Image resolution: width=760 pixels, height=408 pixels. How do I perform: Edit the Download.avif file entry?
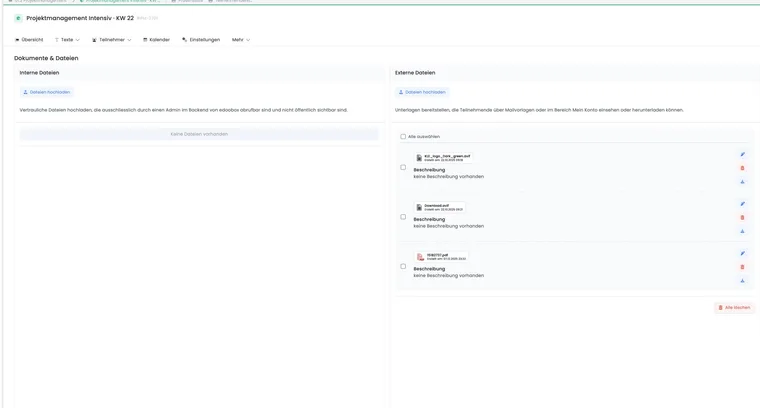[742, 204]
